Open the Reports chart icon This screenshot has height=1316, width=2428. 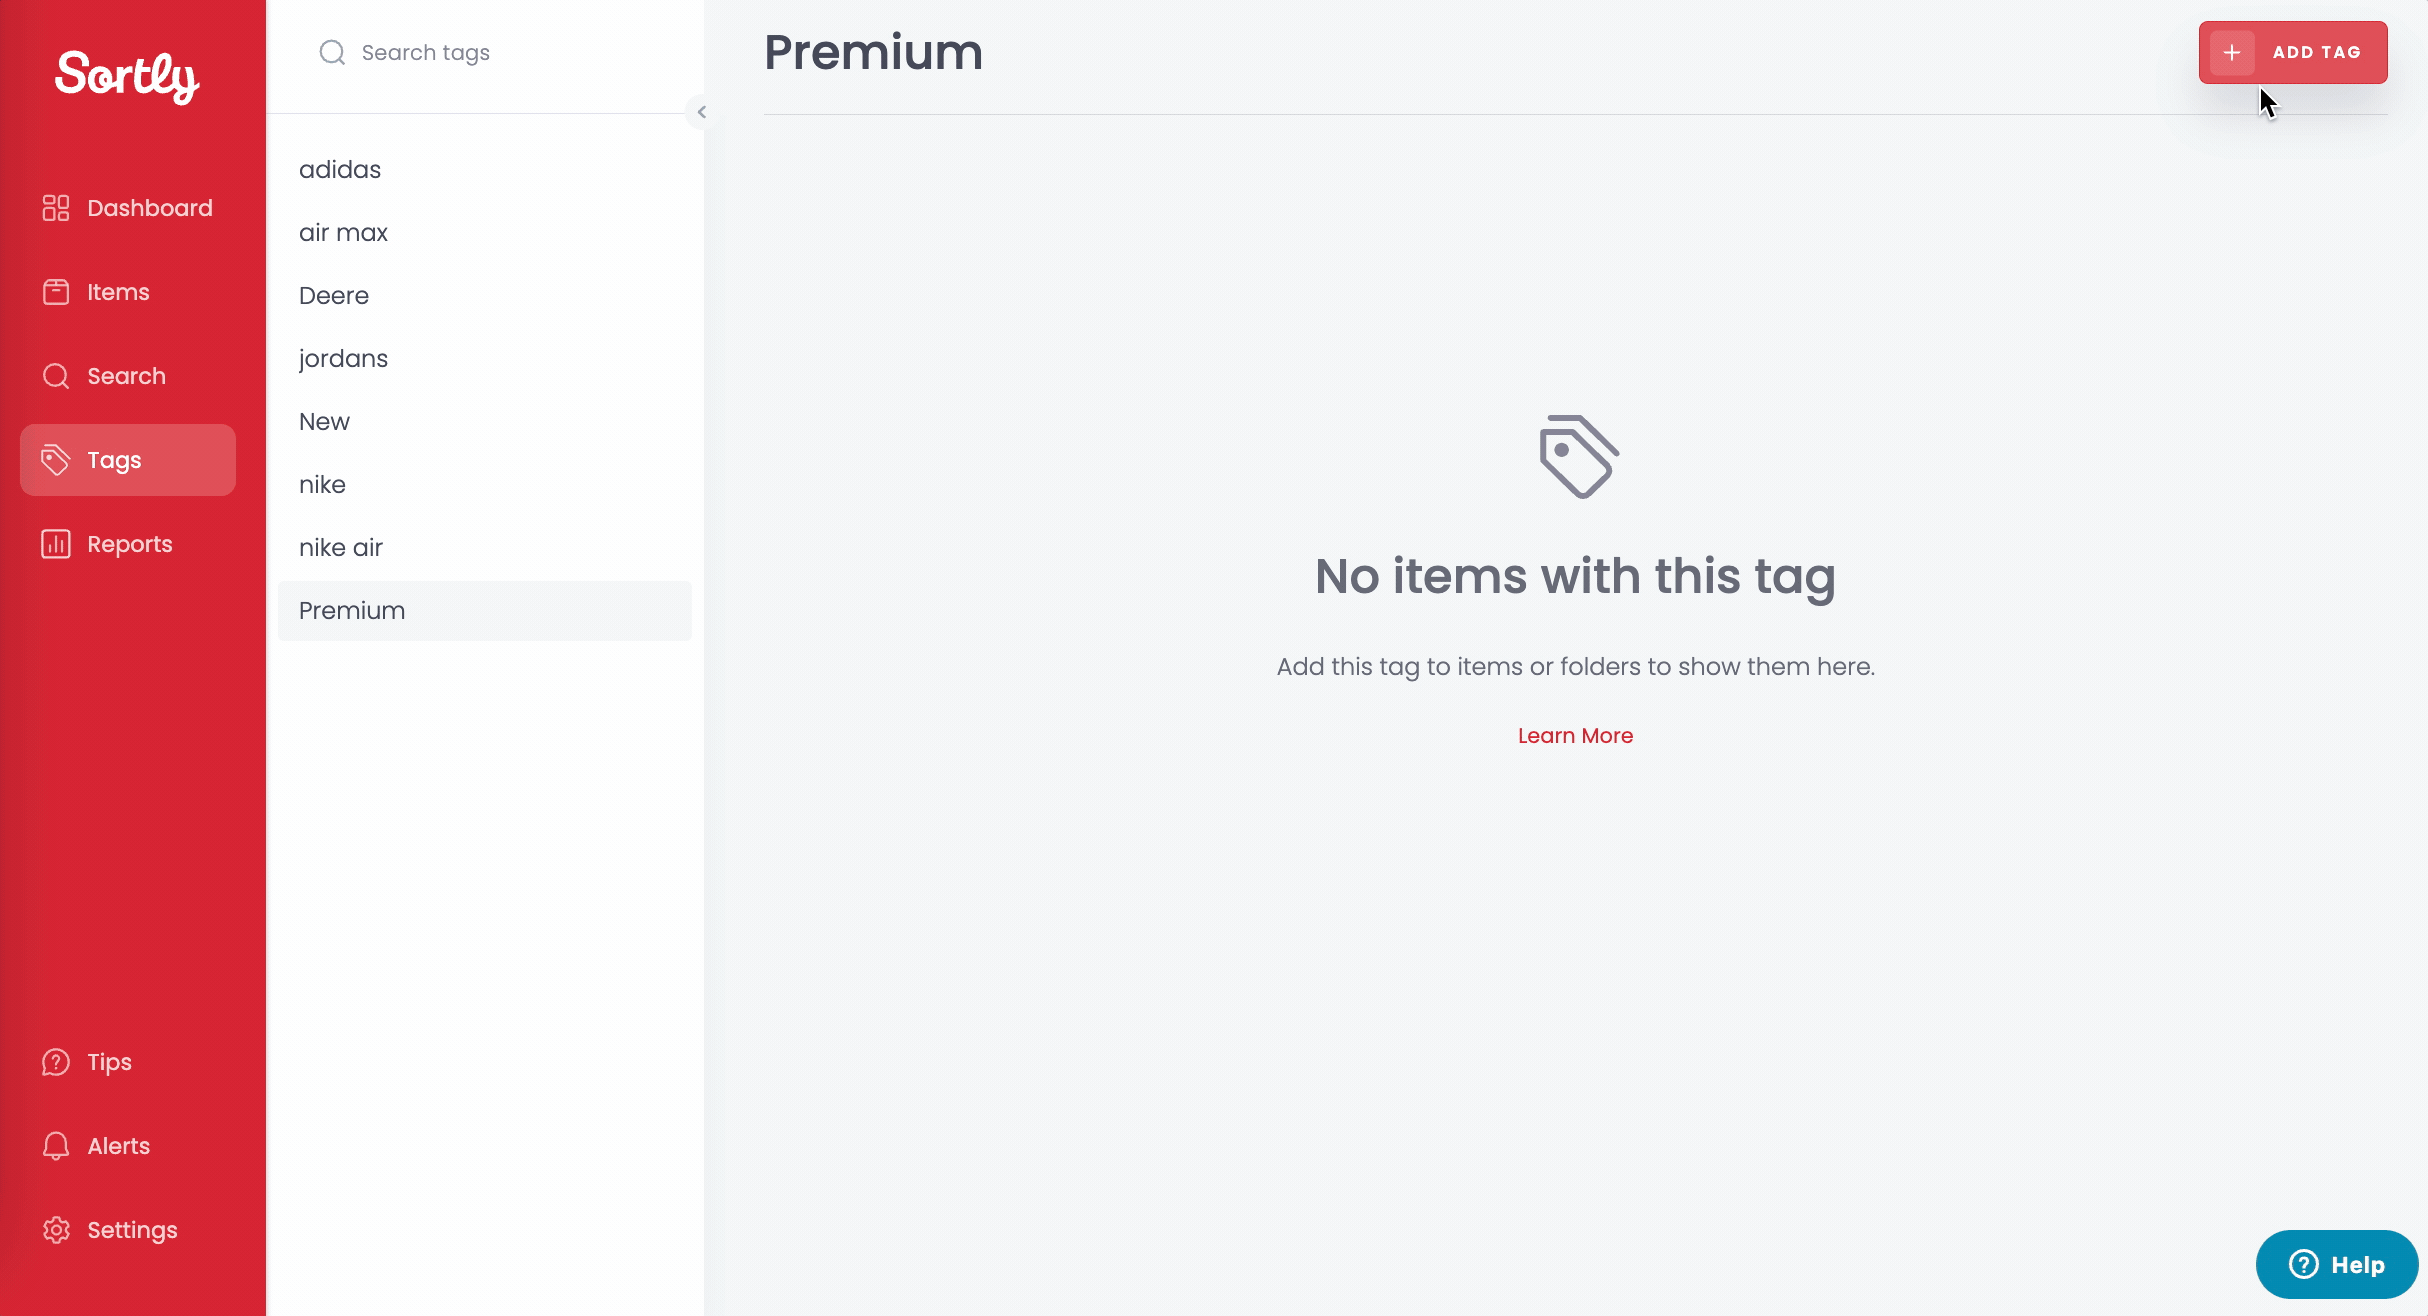point(56,544)
